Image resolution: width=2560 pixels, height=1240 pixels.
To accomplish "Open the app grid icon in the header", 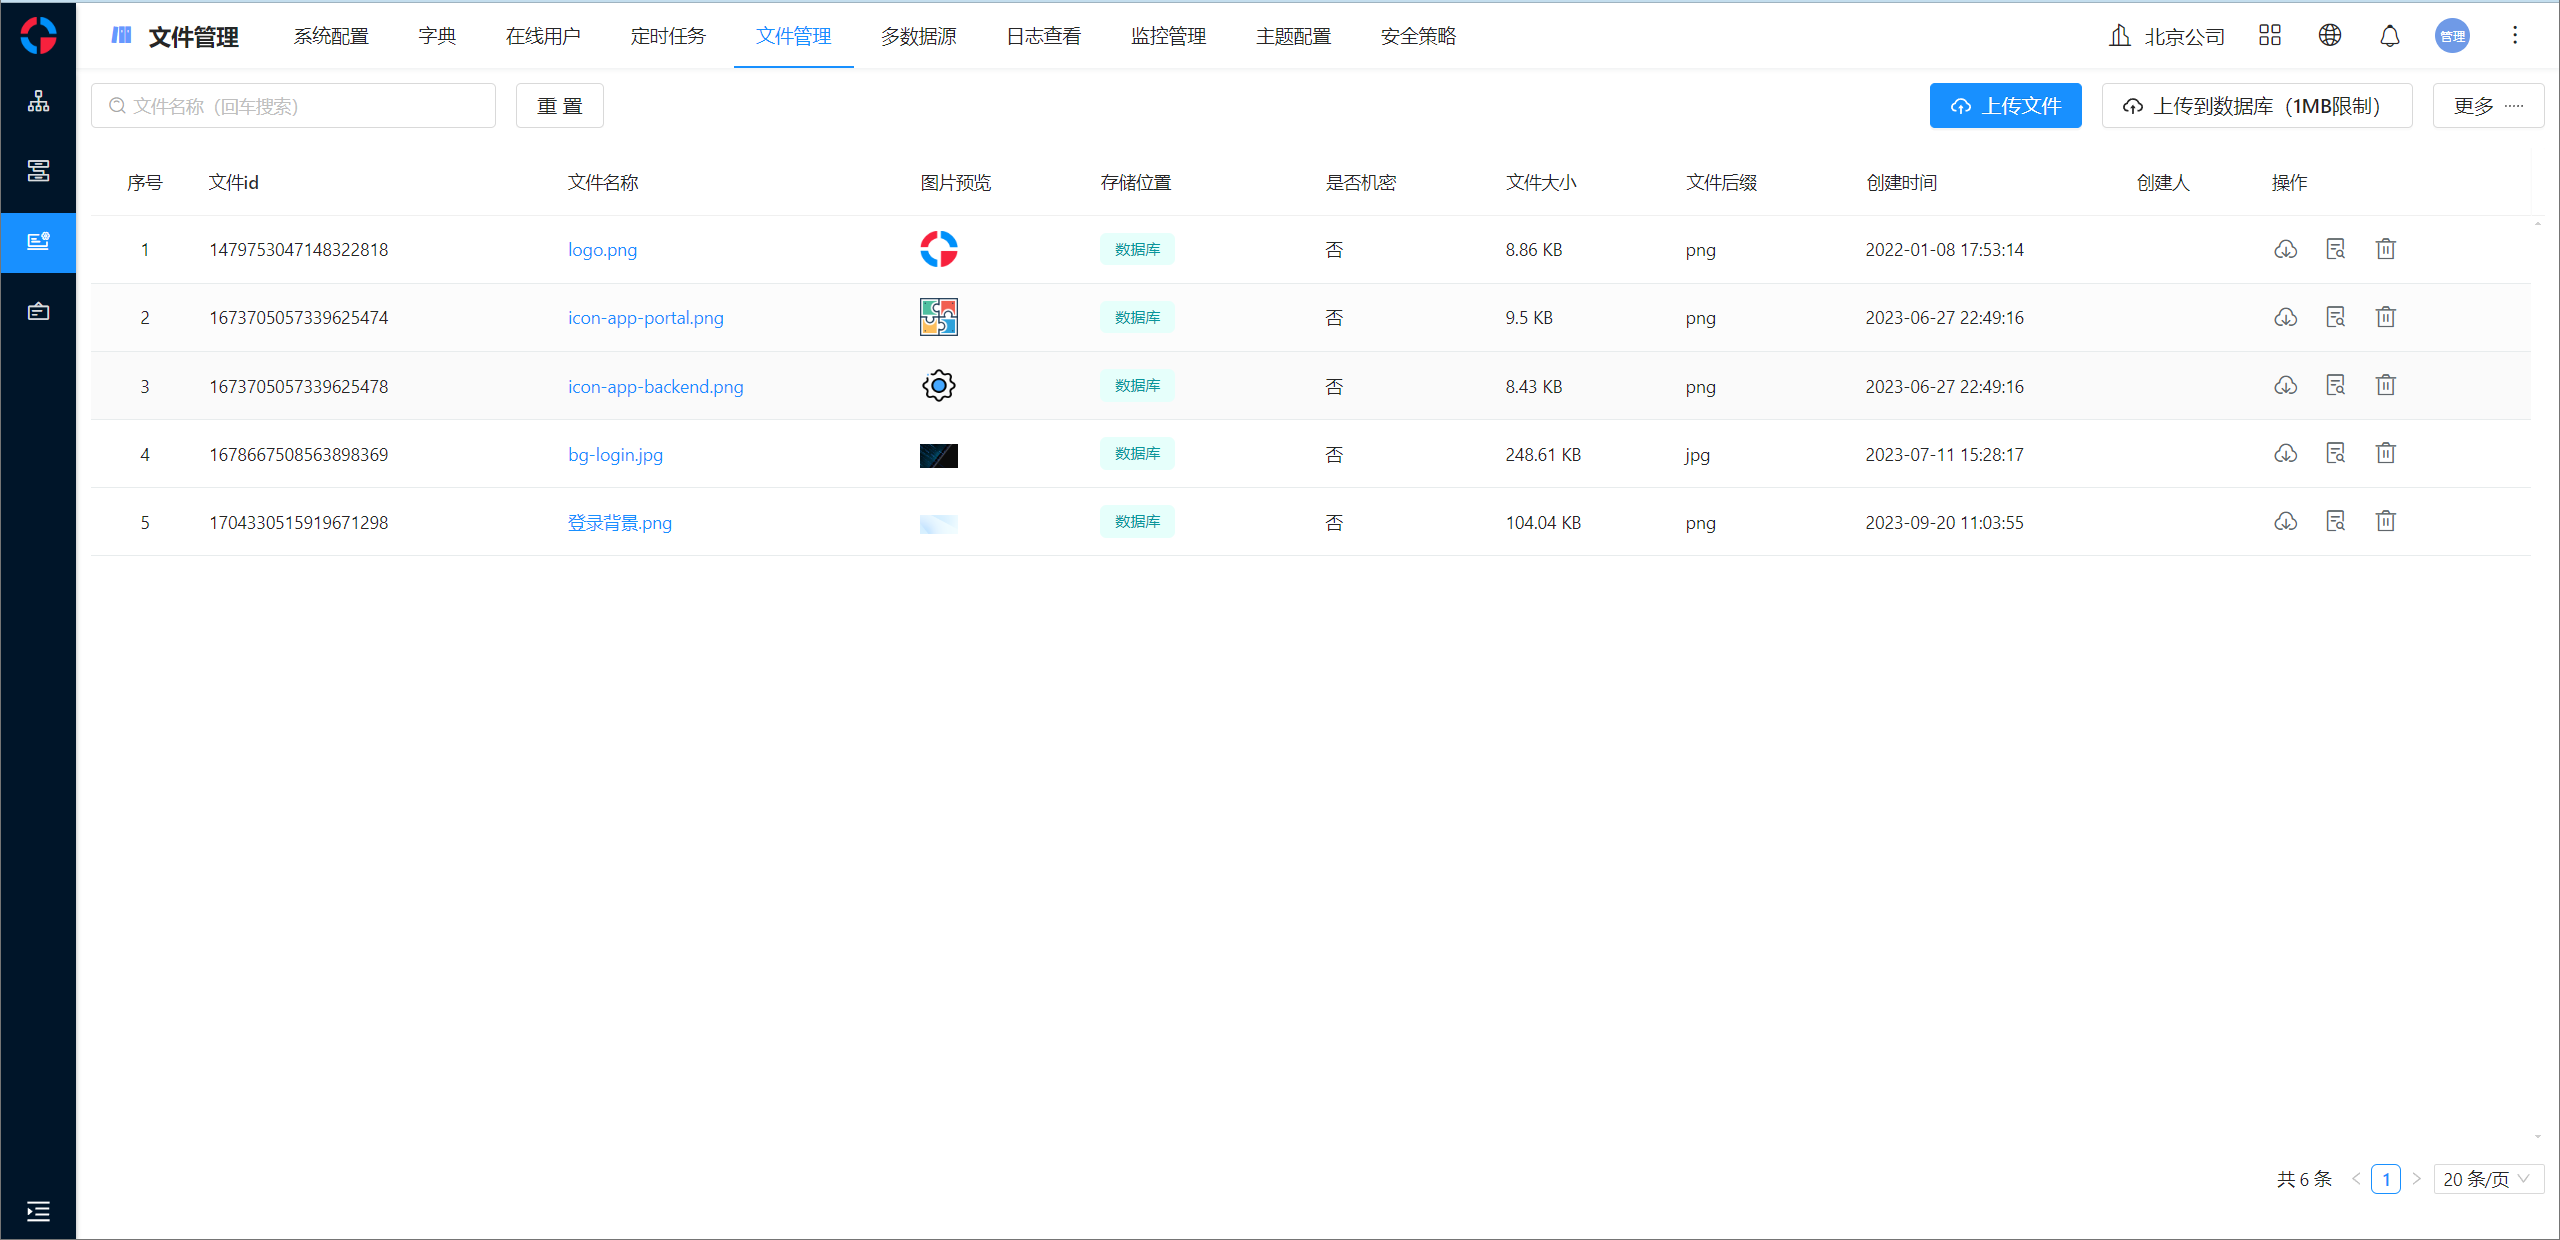I will 2269,36.
